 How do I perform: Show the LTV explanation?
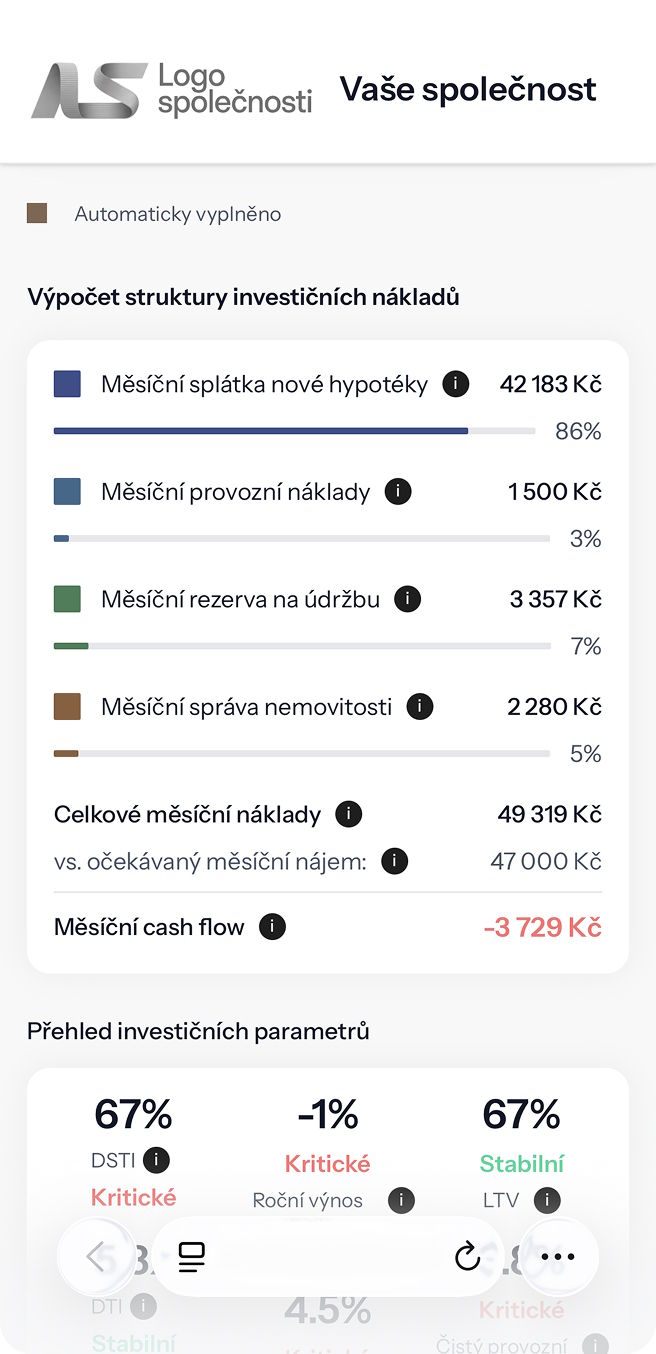coord(546,1200)
